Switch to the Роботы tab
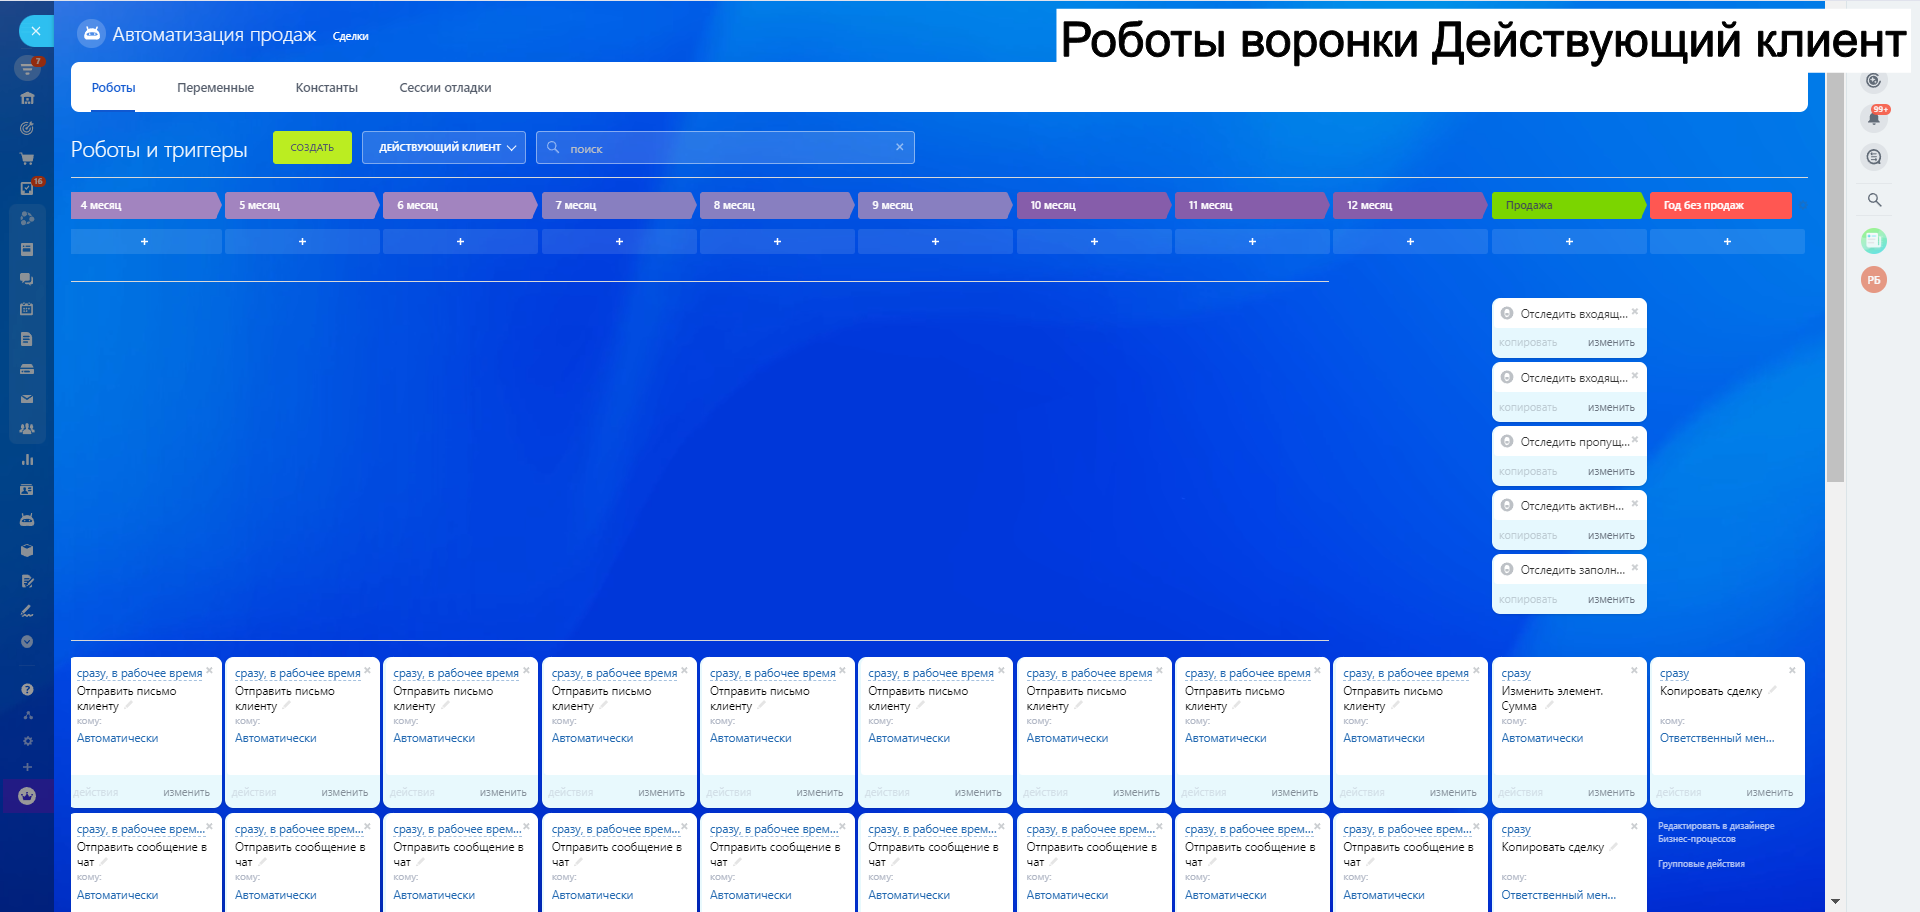 coord(114,88)
